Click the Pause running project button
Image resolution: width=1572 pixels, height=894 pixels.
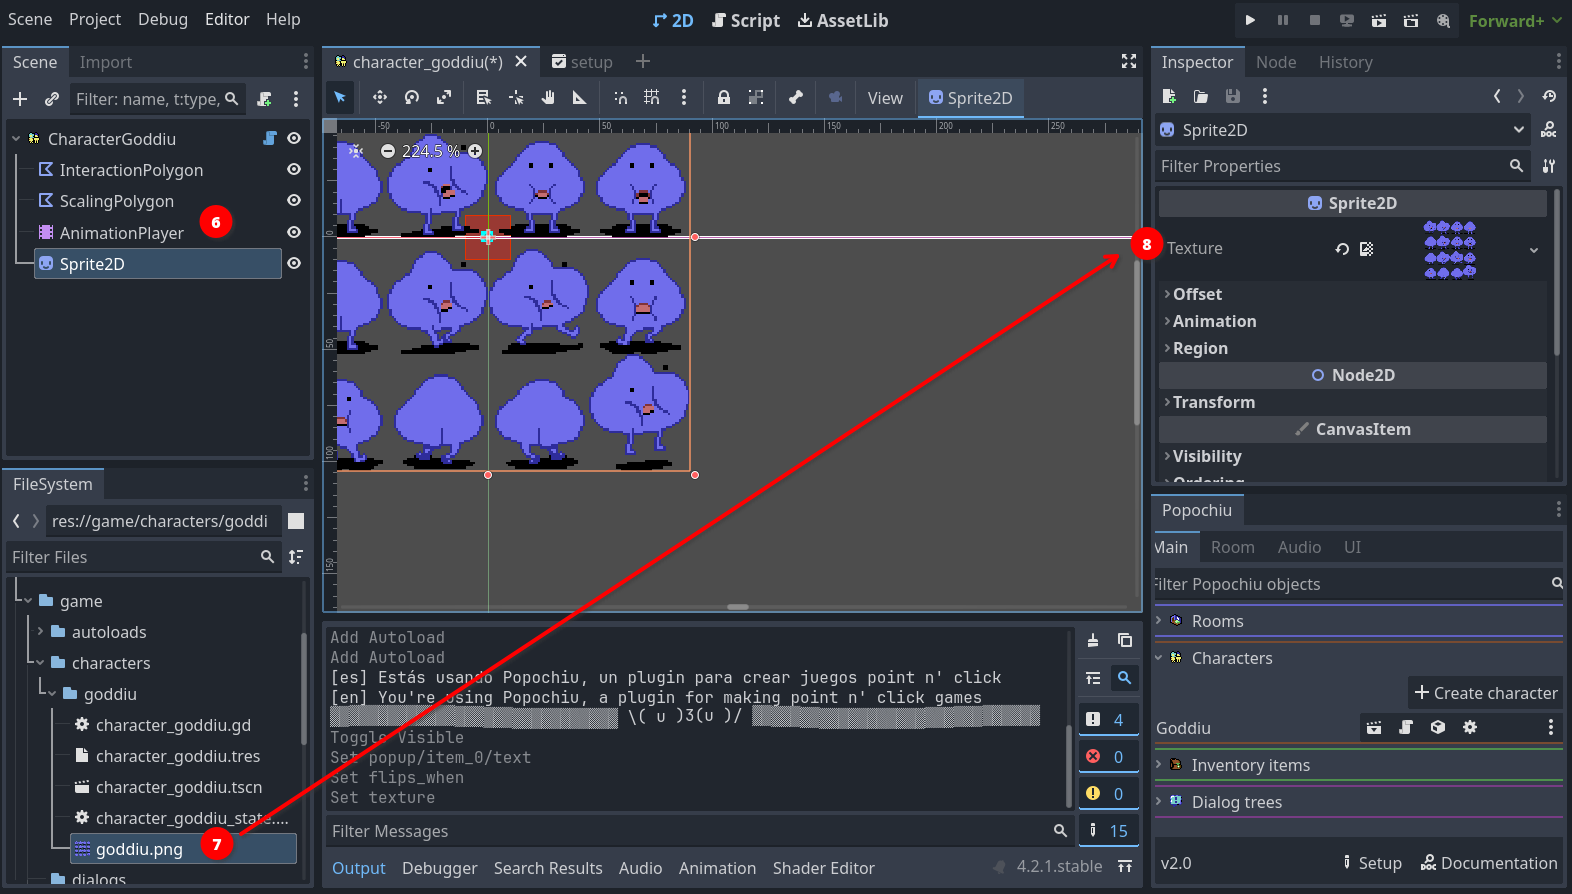click(x=1282, y=20)
